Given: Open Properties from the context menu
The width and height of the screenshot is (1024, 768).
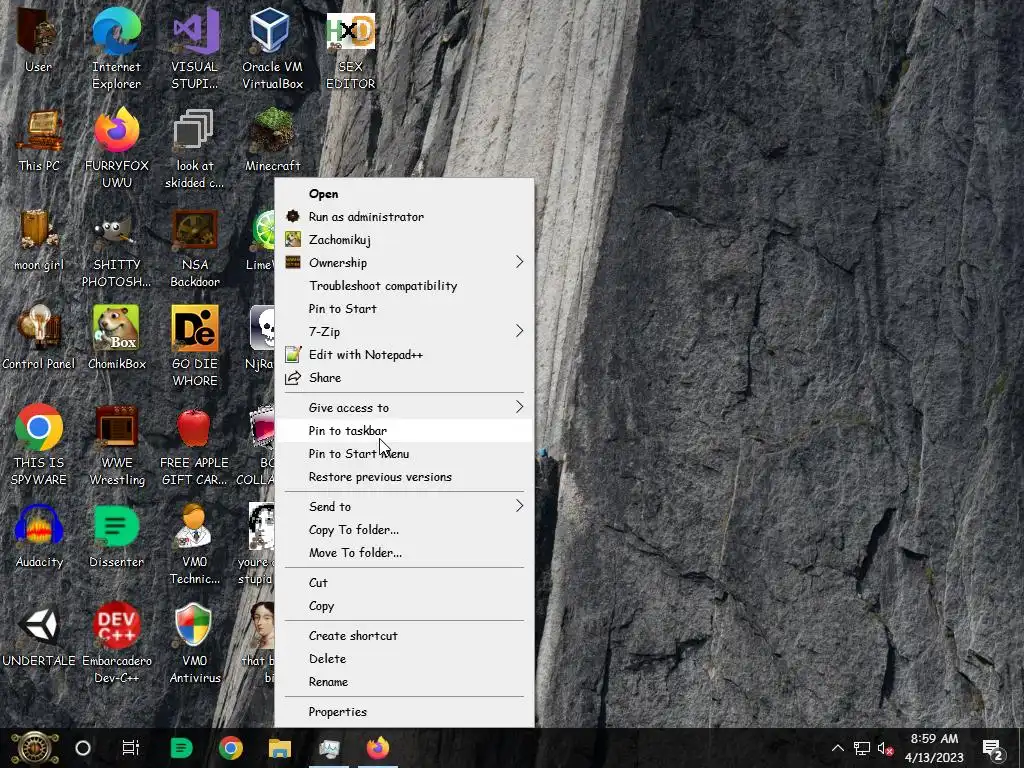Looking at the screenshot, I should [x=404, y=711].
